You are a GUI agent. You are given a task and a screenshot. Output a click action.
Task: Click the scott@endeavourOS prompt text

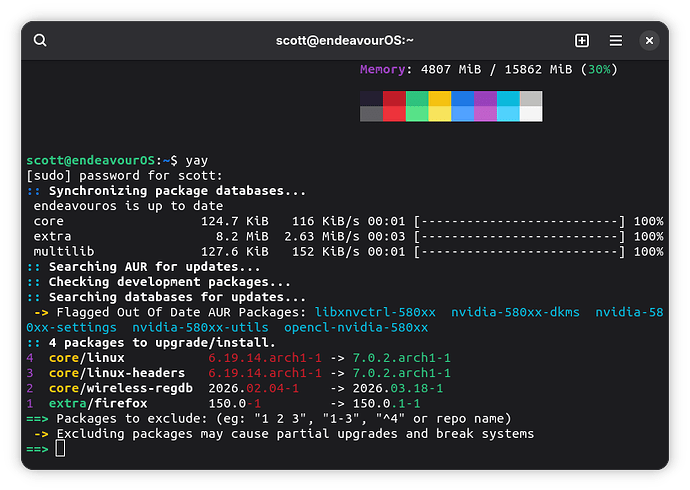tap(91, 160)
